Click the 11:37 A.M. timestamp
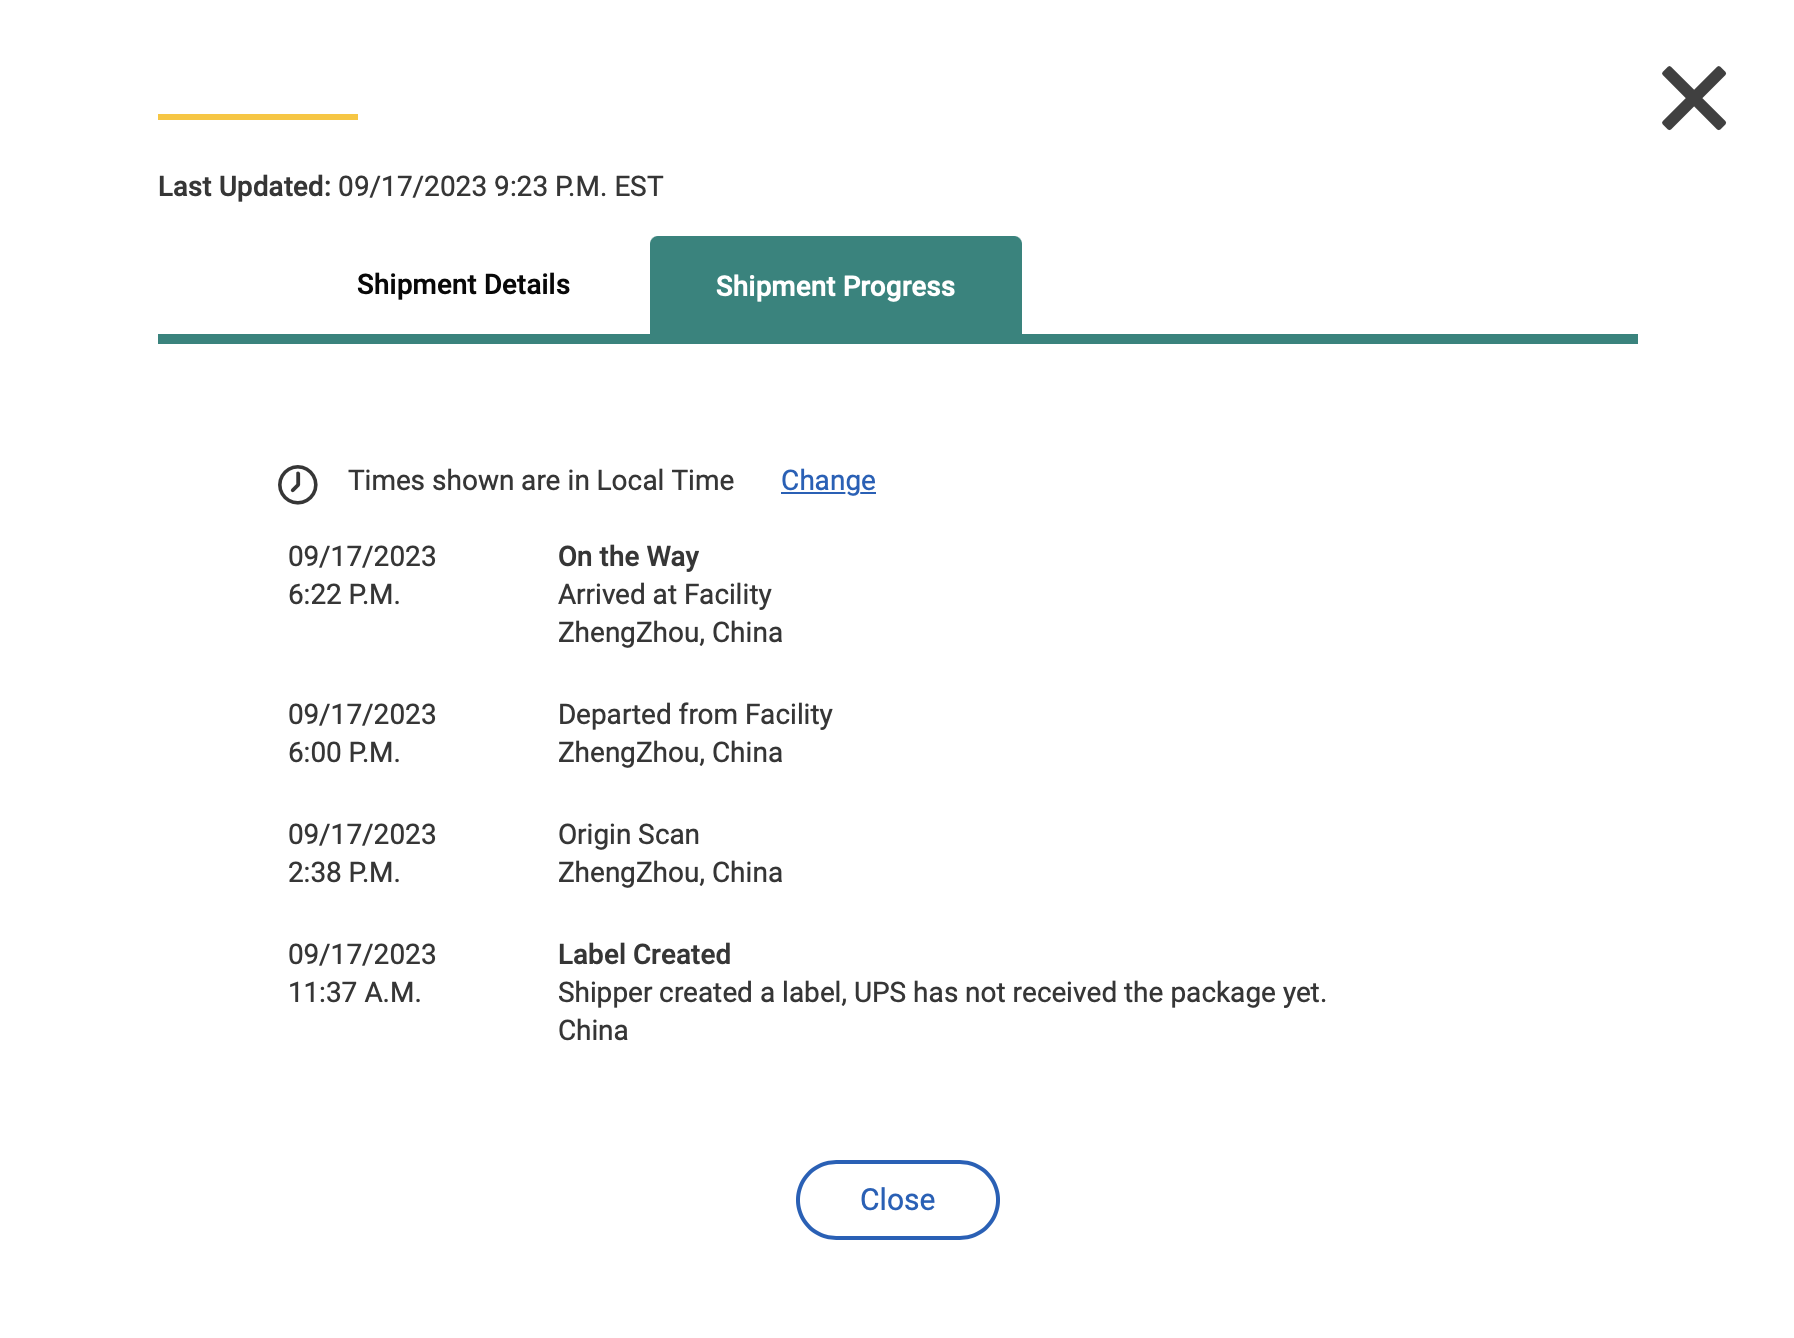1794x1338 pixels. pyautogui.click(x=354, y=993)
